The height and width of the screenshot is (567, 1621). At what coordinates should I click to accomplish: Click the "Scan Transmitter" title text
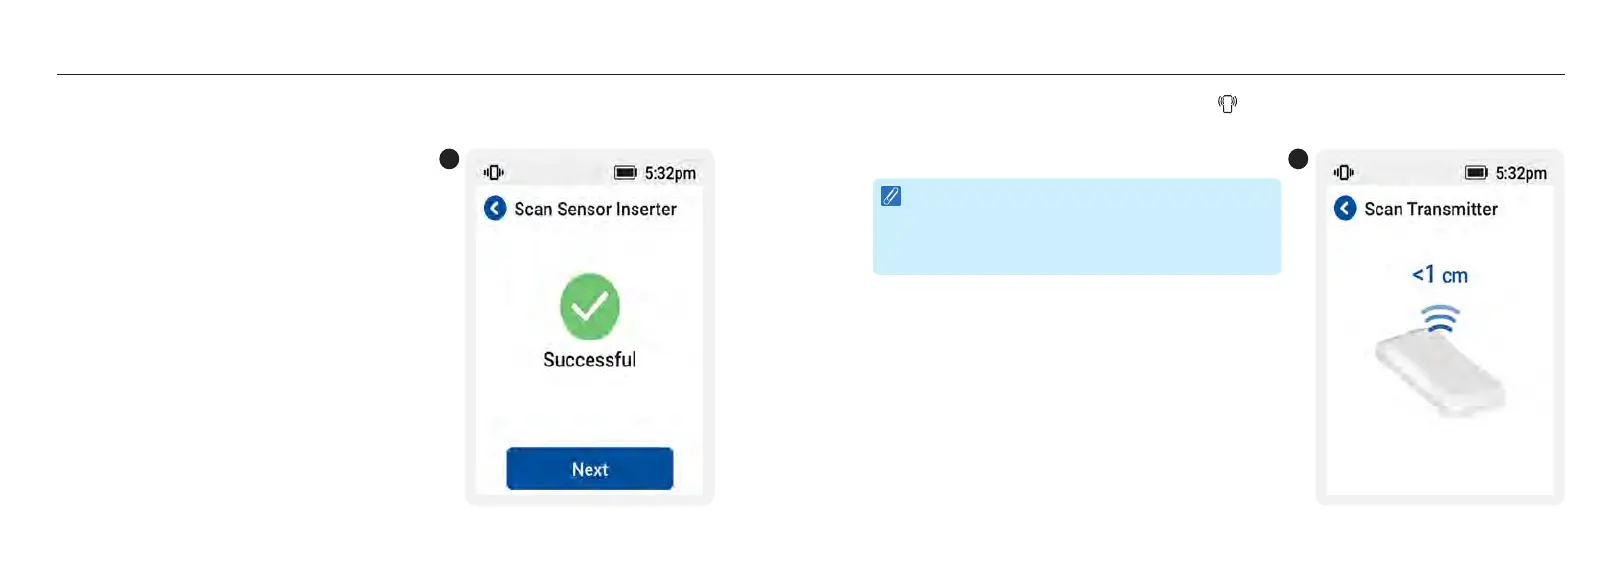click(1431, 209)
